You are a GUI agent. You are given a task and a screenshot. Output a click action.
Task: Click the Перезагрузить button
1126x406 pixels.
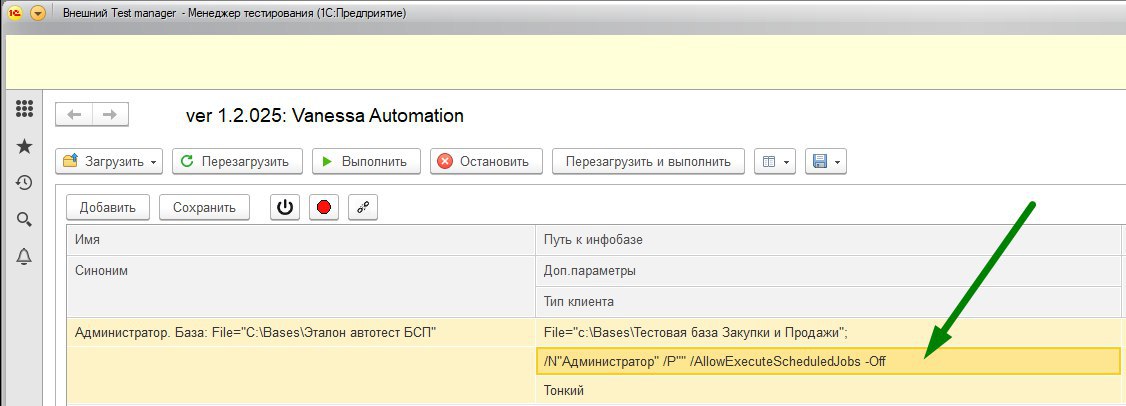point(237,161)
